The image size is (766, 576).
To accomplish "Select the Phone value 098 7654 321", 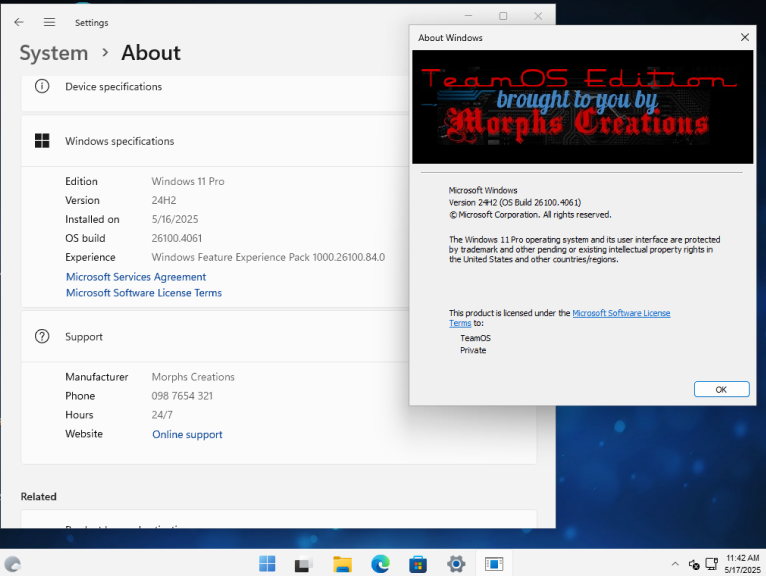I will point(182,396).
